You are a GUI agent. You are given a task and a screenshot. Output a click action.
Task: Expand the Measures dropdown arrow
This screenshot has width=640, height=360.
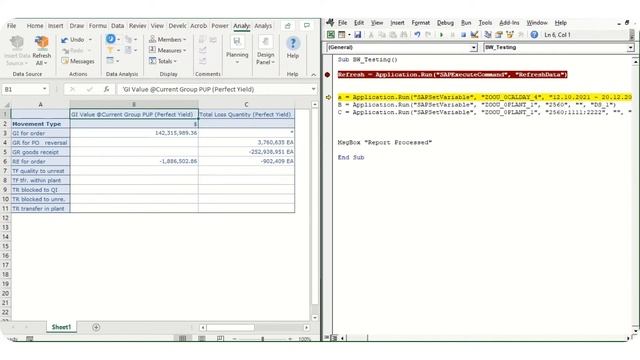tap(184, 51)
